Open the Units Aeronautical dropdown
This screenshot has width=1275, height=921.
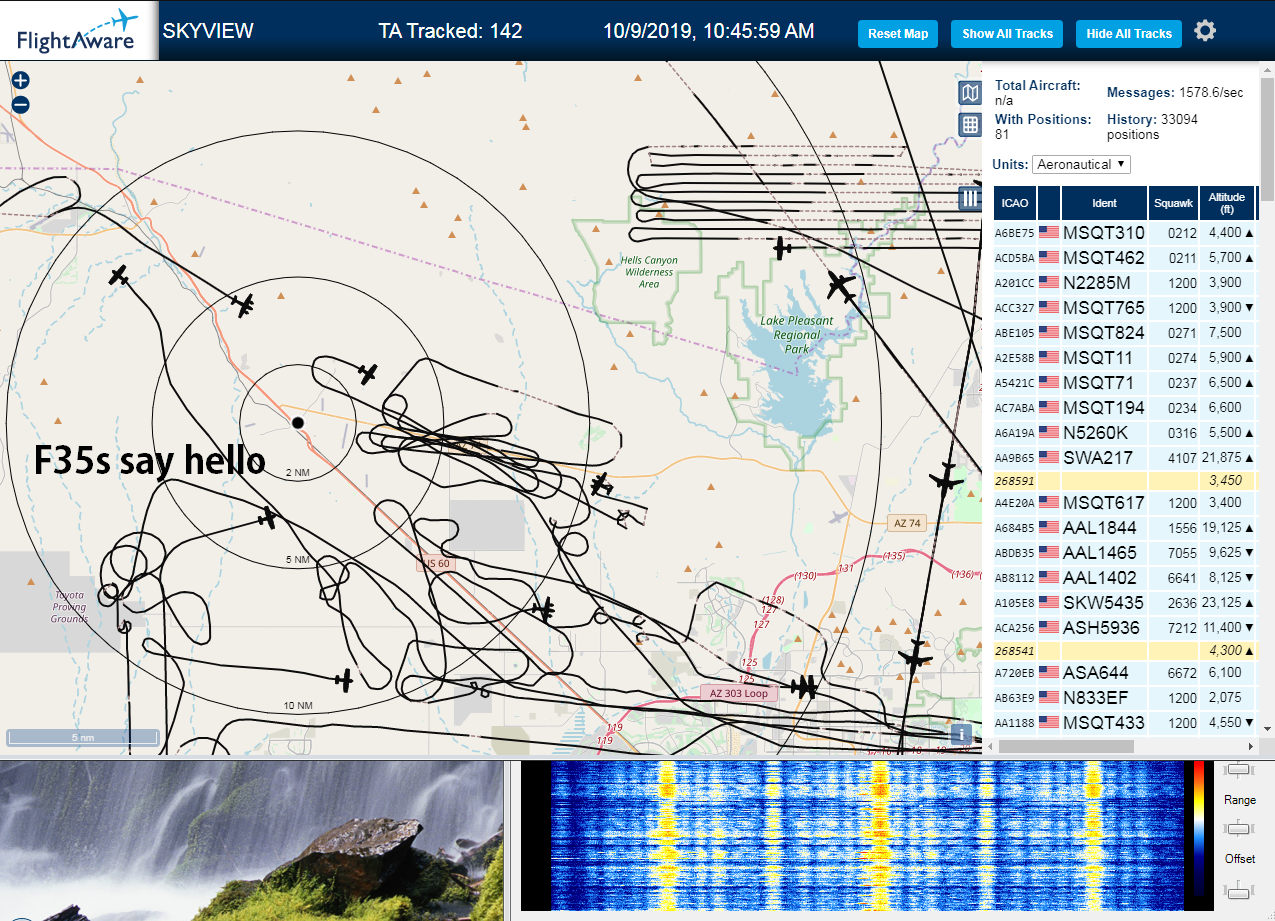[x=1081, y=164]
